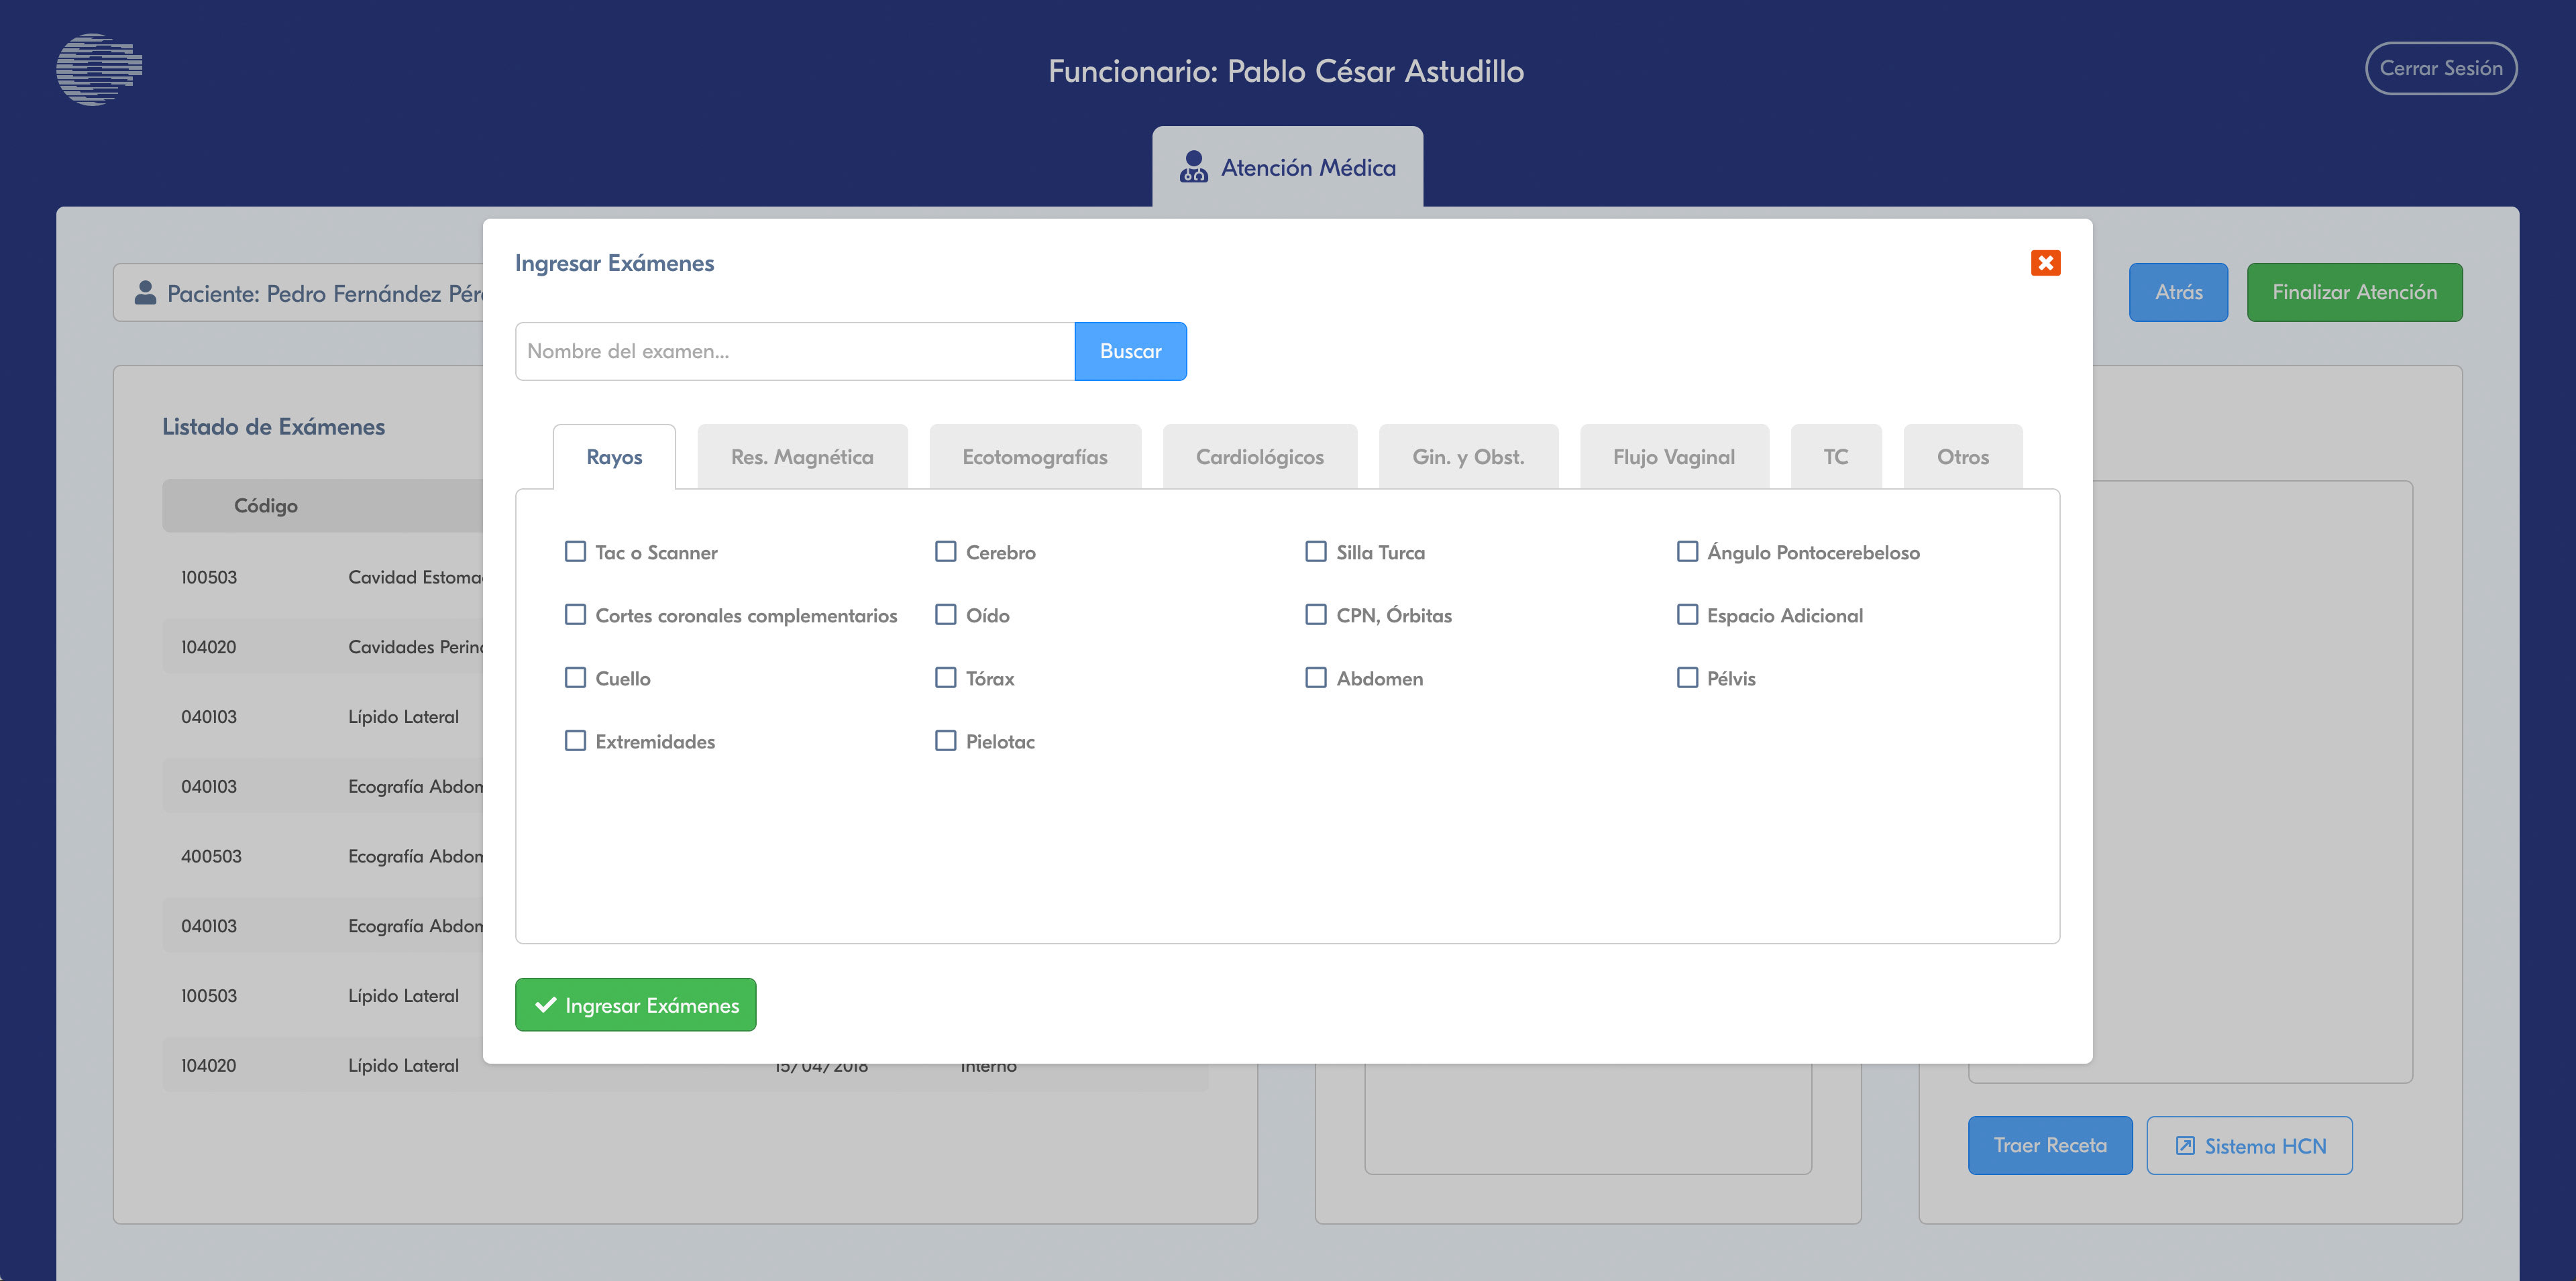This screenshot has height=1281, width=2576.
Task: Check the Abdomen exam option
Action: click(1316, 678)
